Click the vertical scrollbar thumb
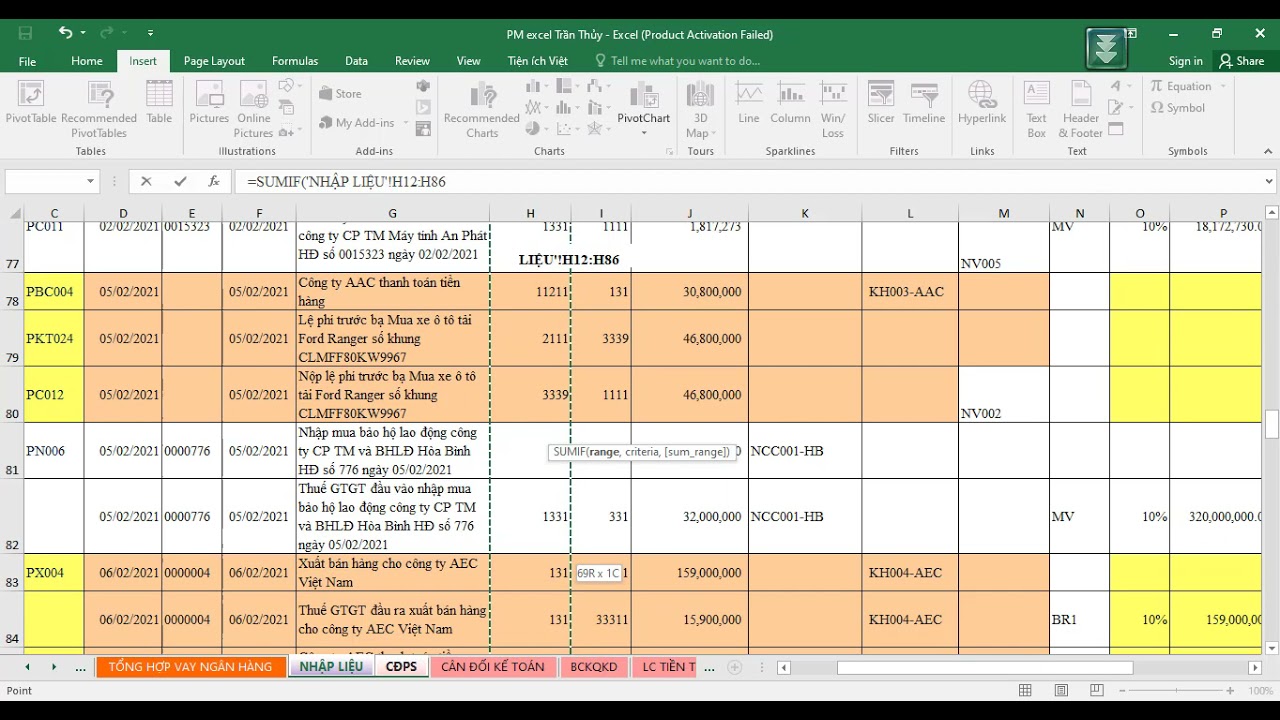The image size is (1280, 720). (1271, 424)
